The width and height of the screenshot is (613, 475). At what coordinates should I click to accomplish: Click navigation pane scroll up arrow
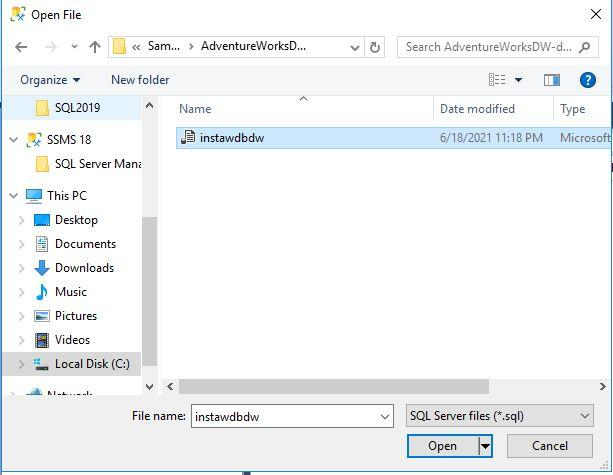click(149, 106)
